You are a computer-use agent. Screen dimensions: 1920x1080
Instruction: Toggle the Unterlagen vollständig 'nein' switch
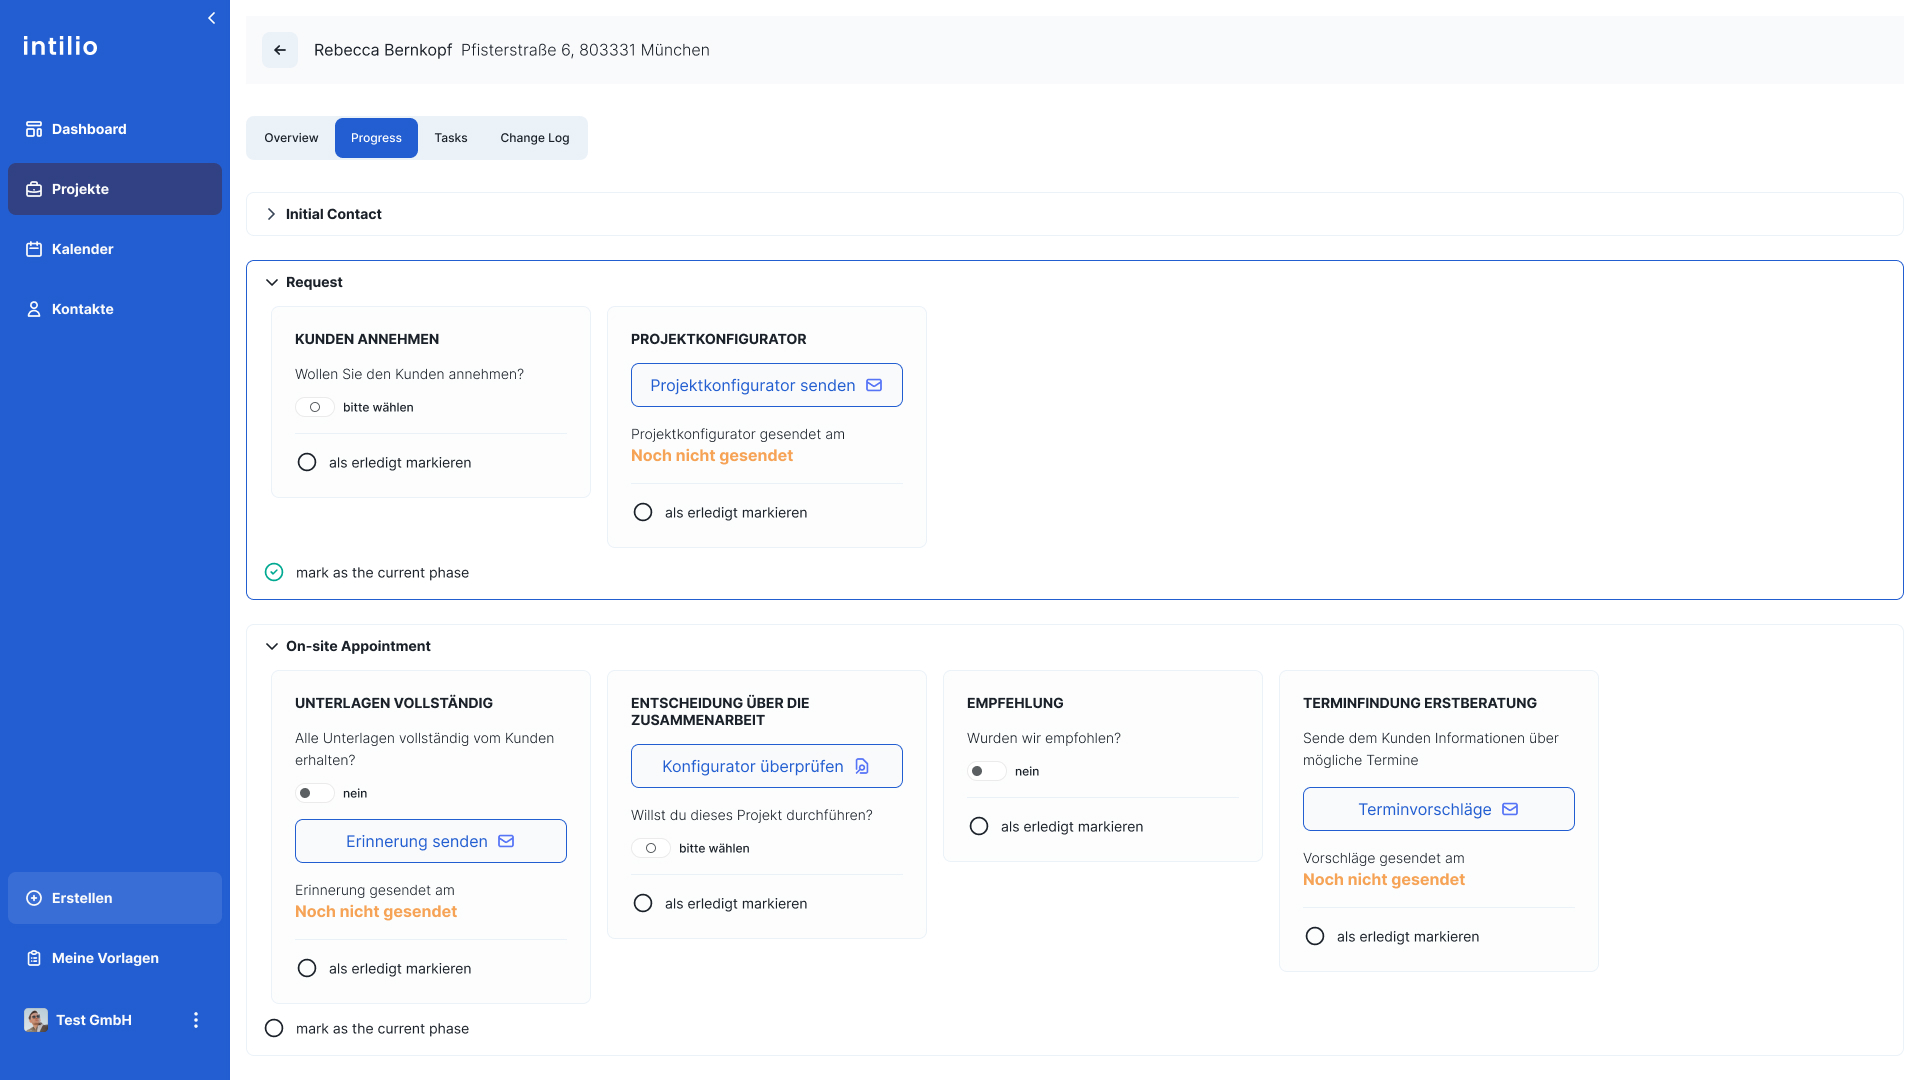pyautogui.click(x=314, y=793)
